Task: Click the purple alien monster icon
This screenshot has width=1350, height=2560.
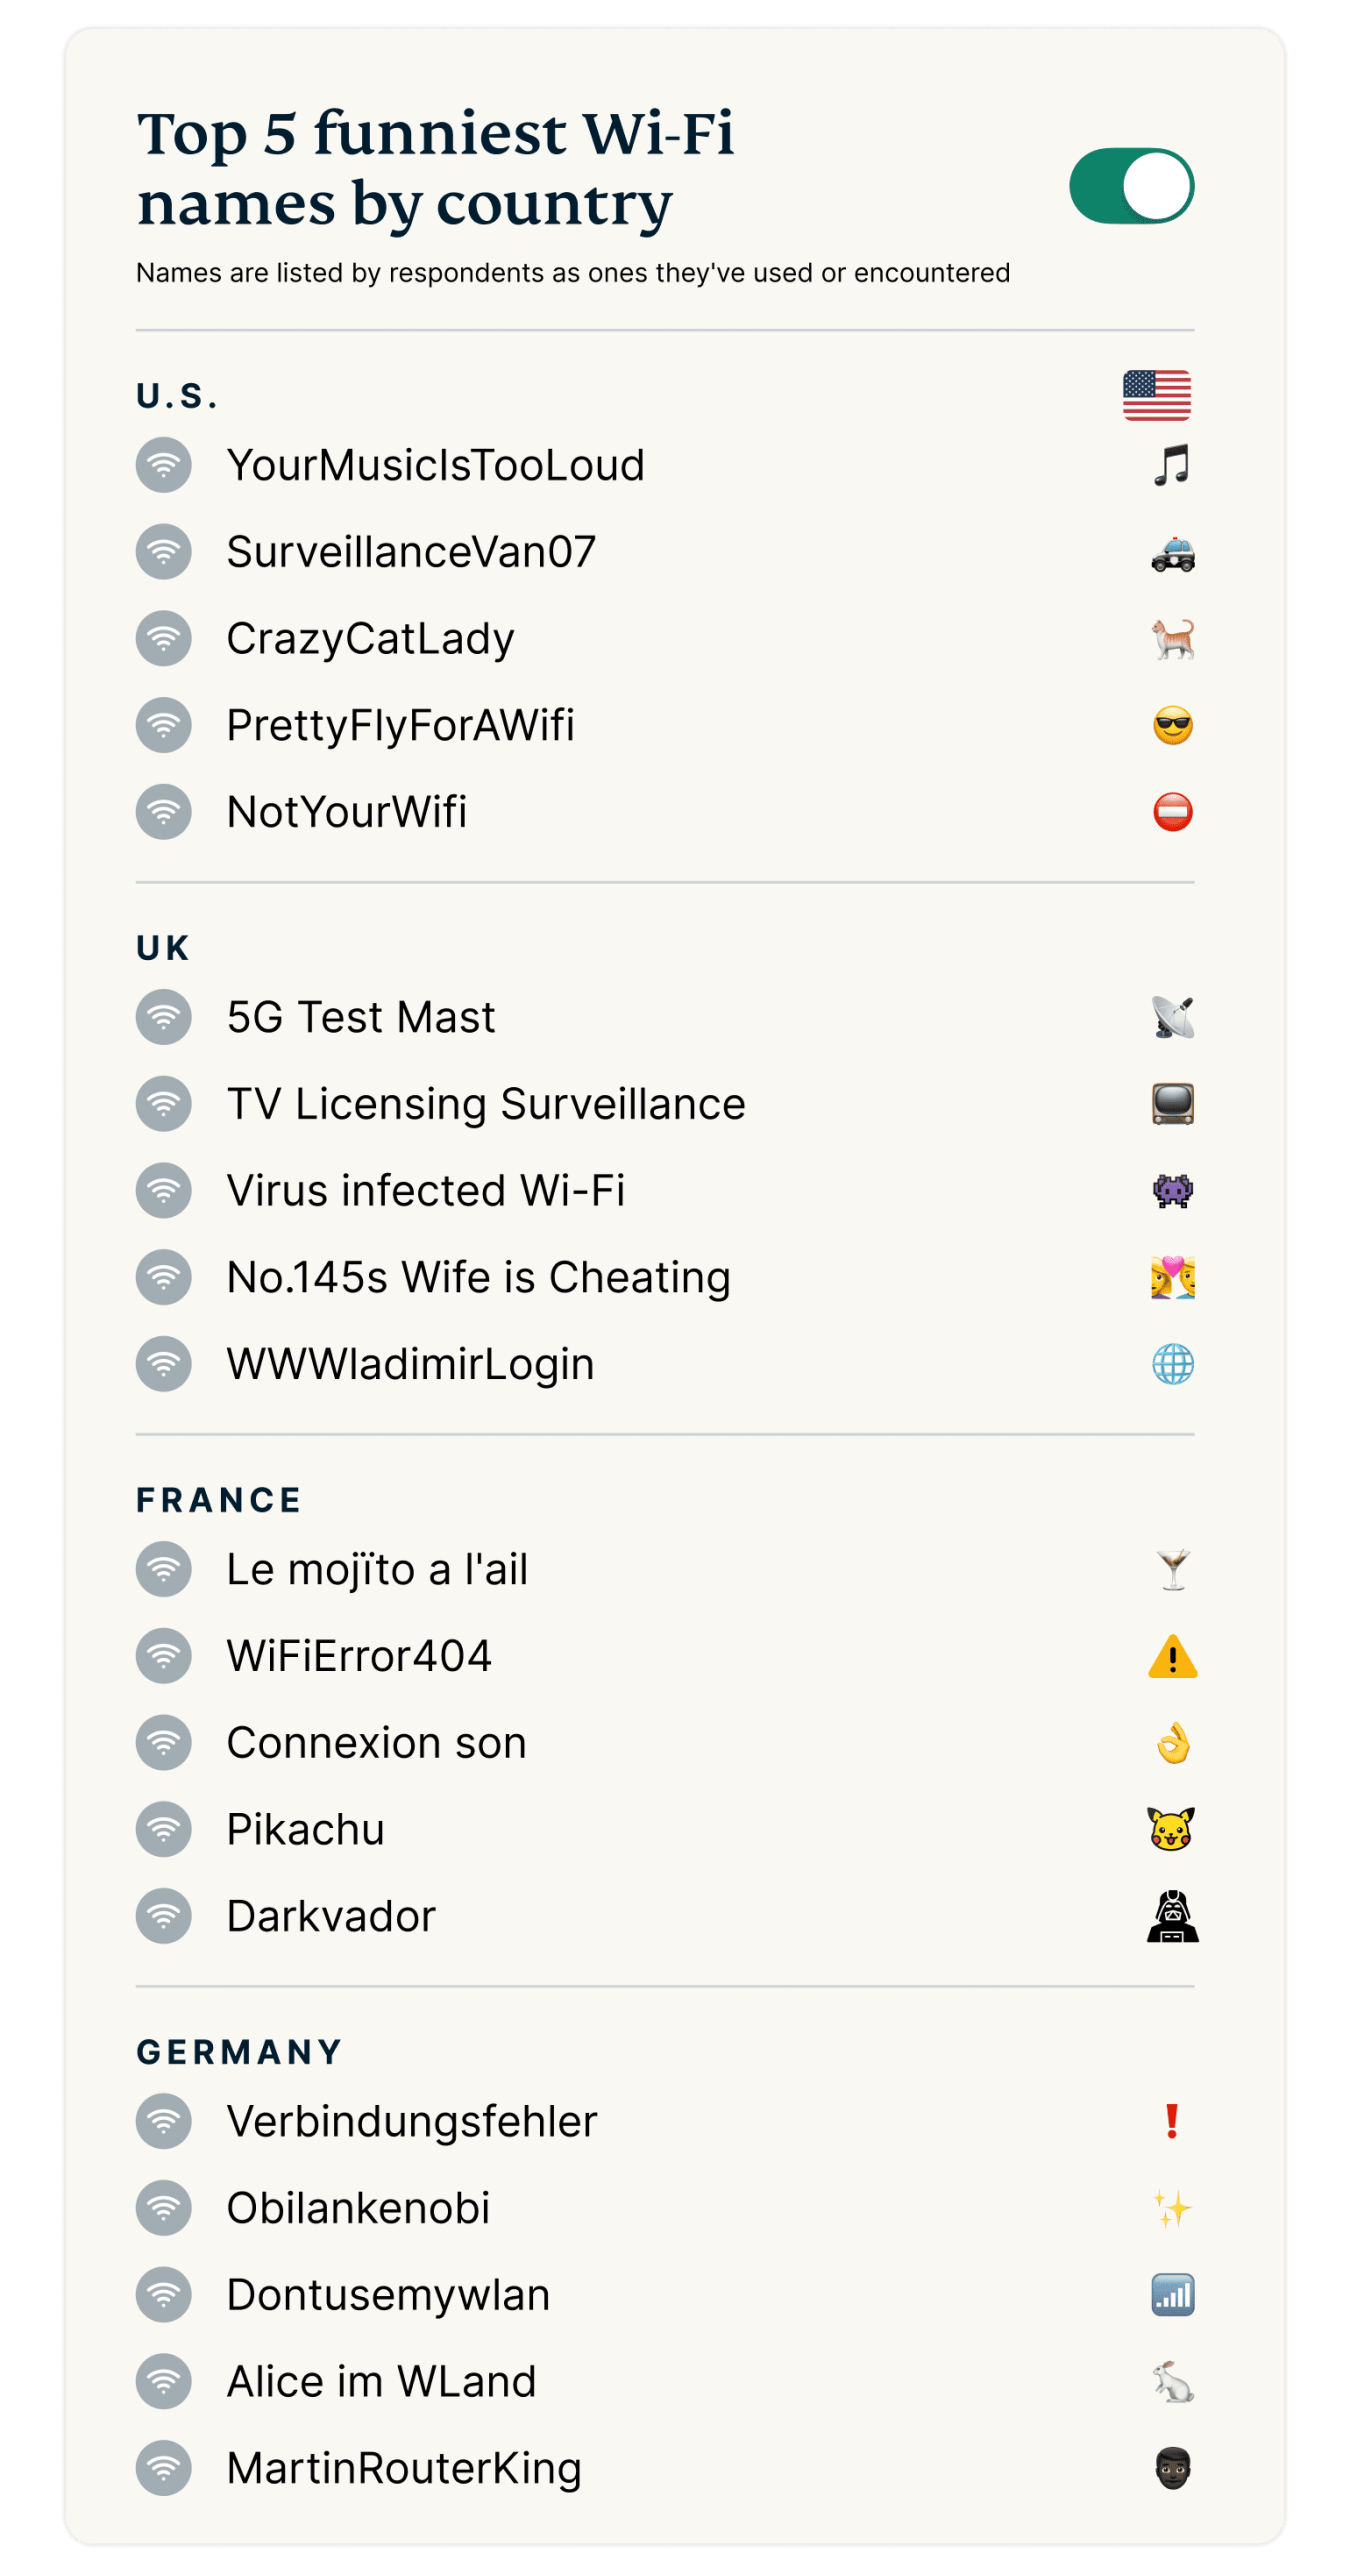Action: point(1172,1190)
